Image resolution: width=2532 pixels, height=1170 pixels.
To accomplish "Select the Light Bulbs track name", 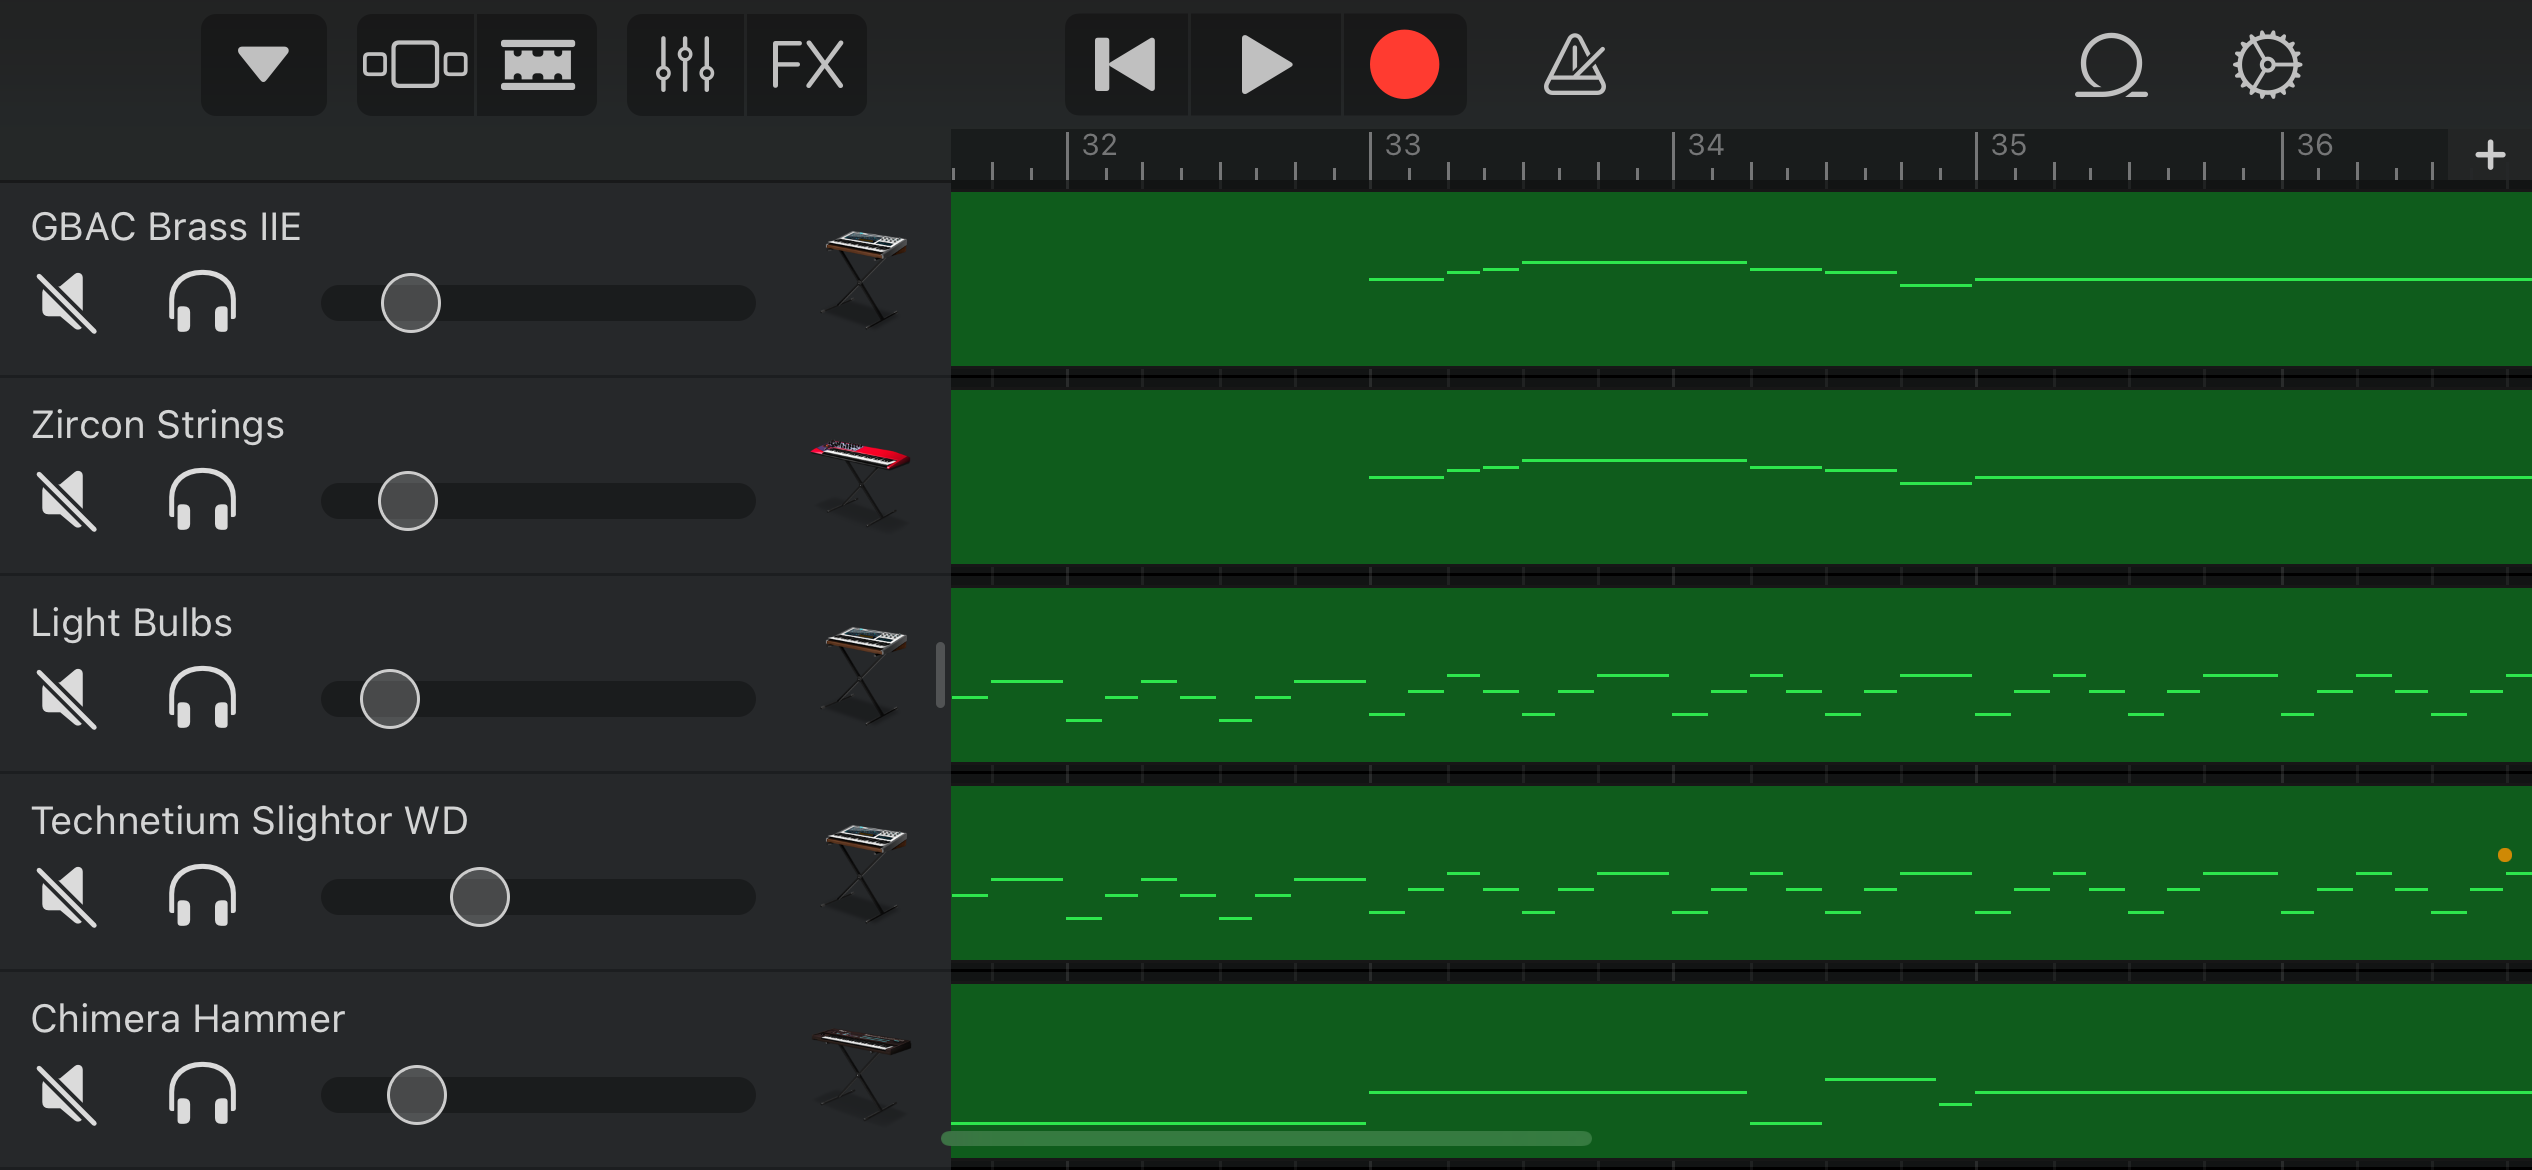I will point(132,623).
